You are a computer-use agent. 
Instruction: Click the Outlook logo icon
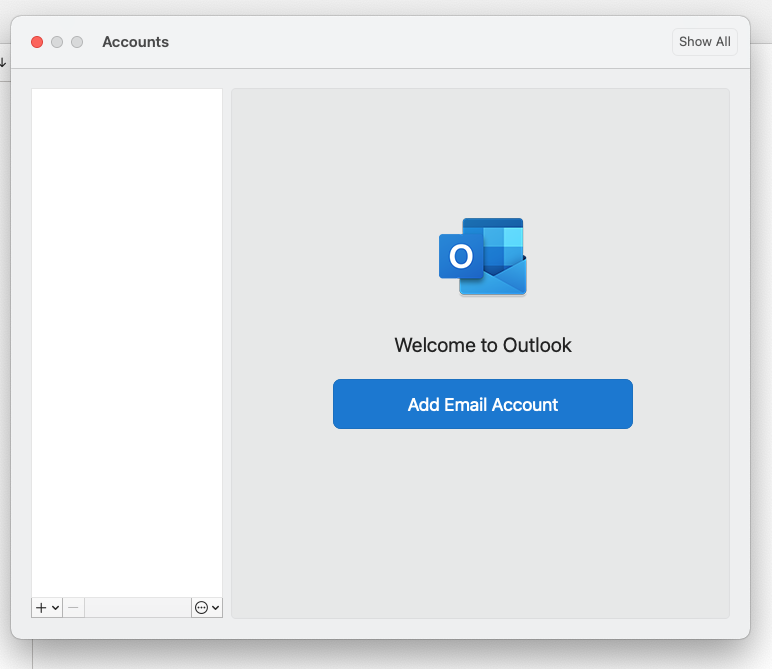(x=482, y=256)
